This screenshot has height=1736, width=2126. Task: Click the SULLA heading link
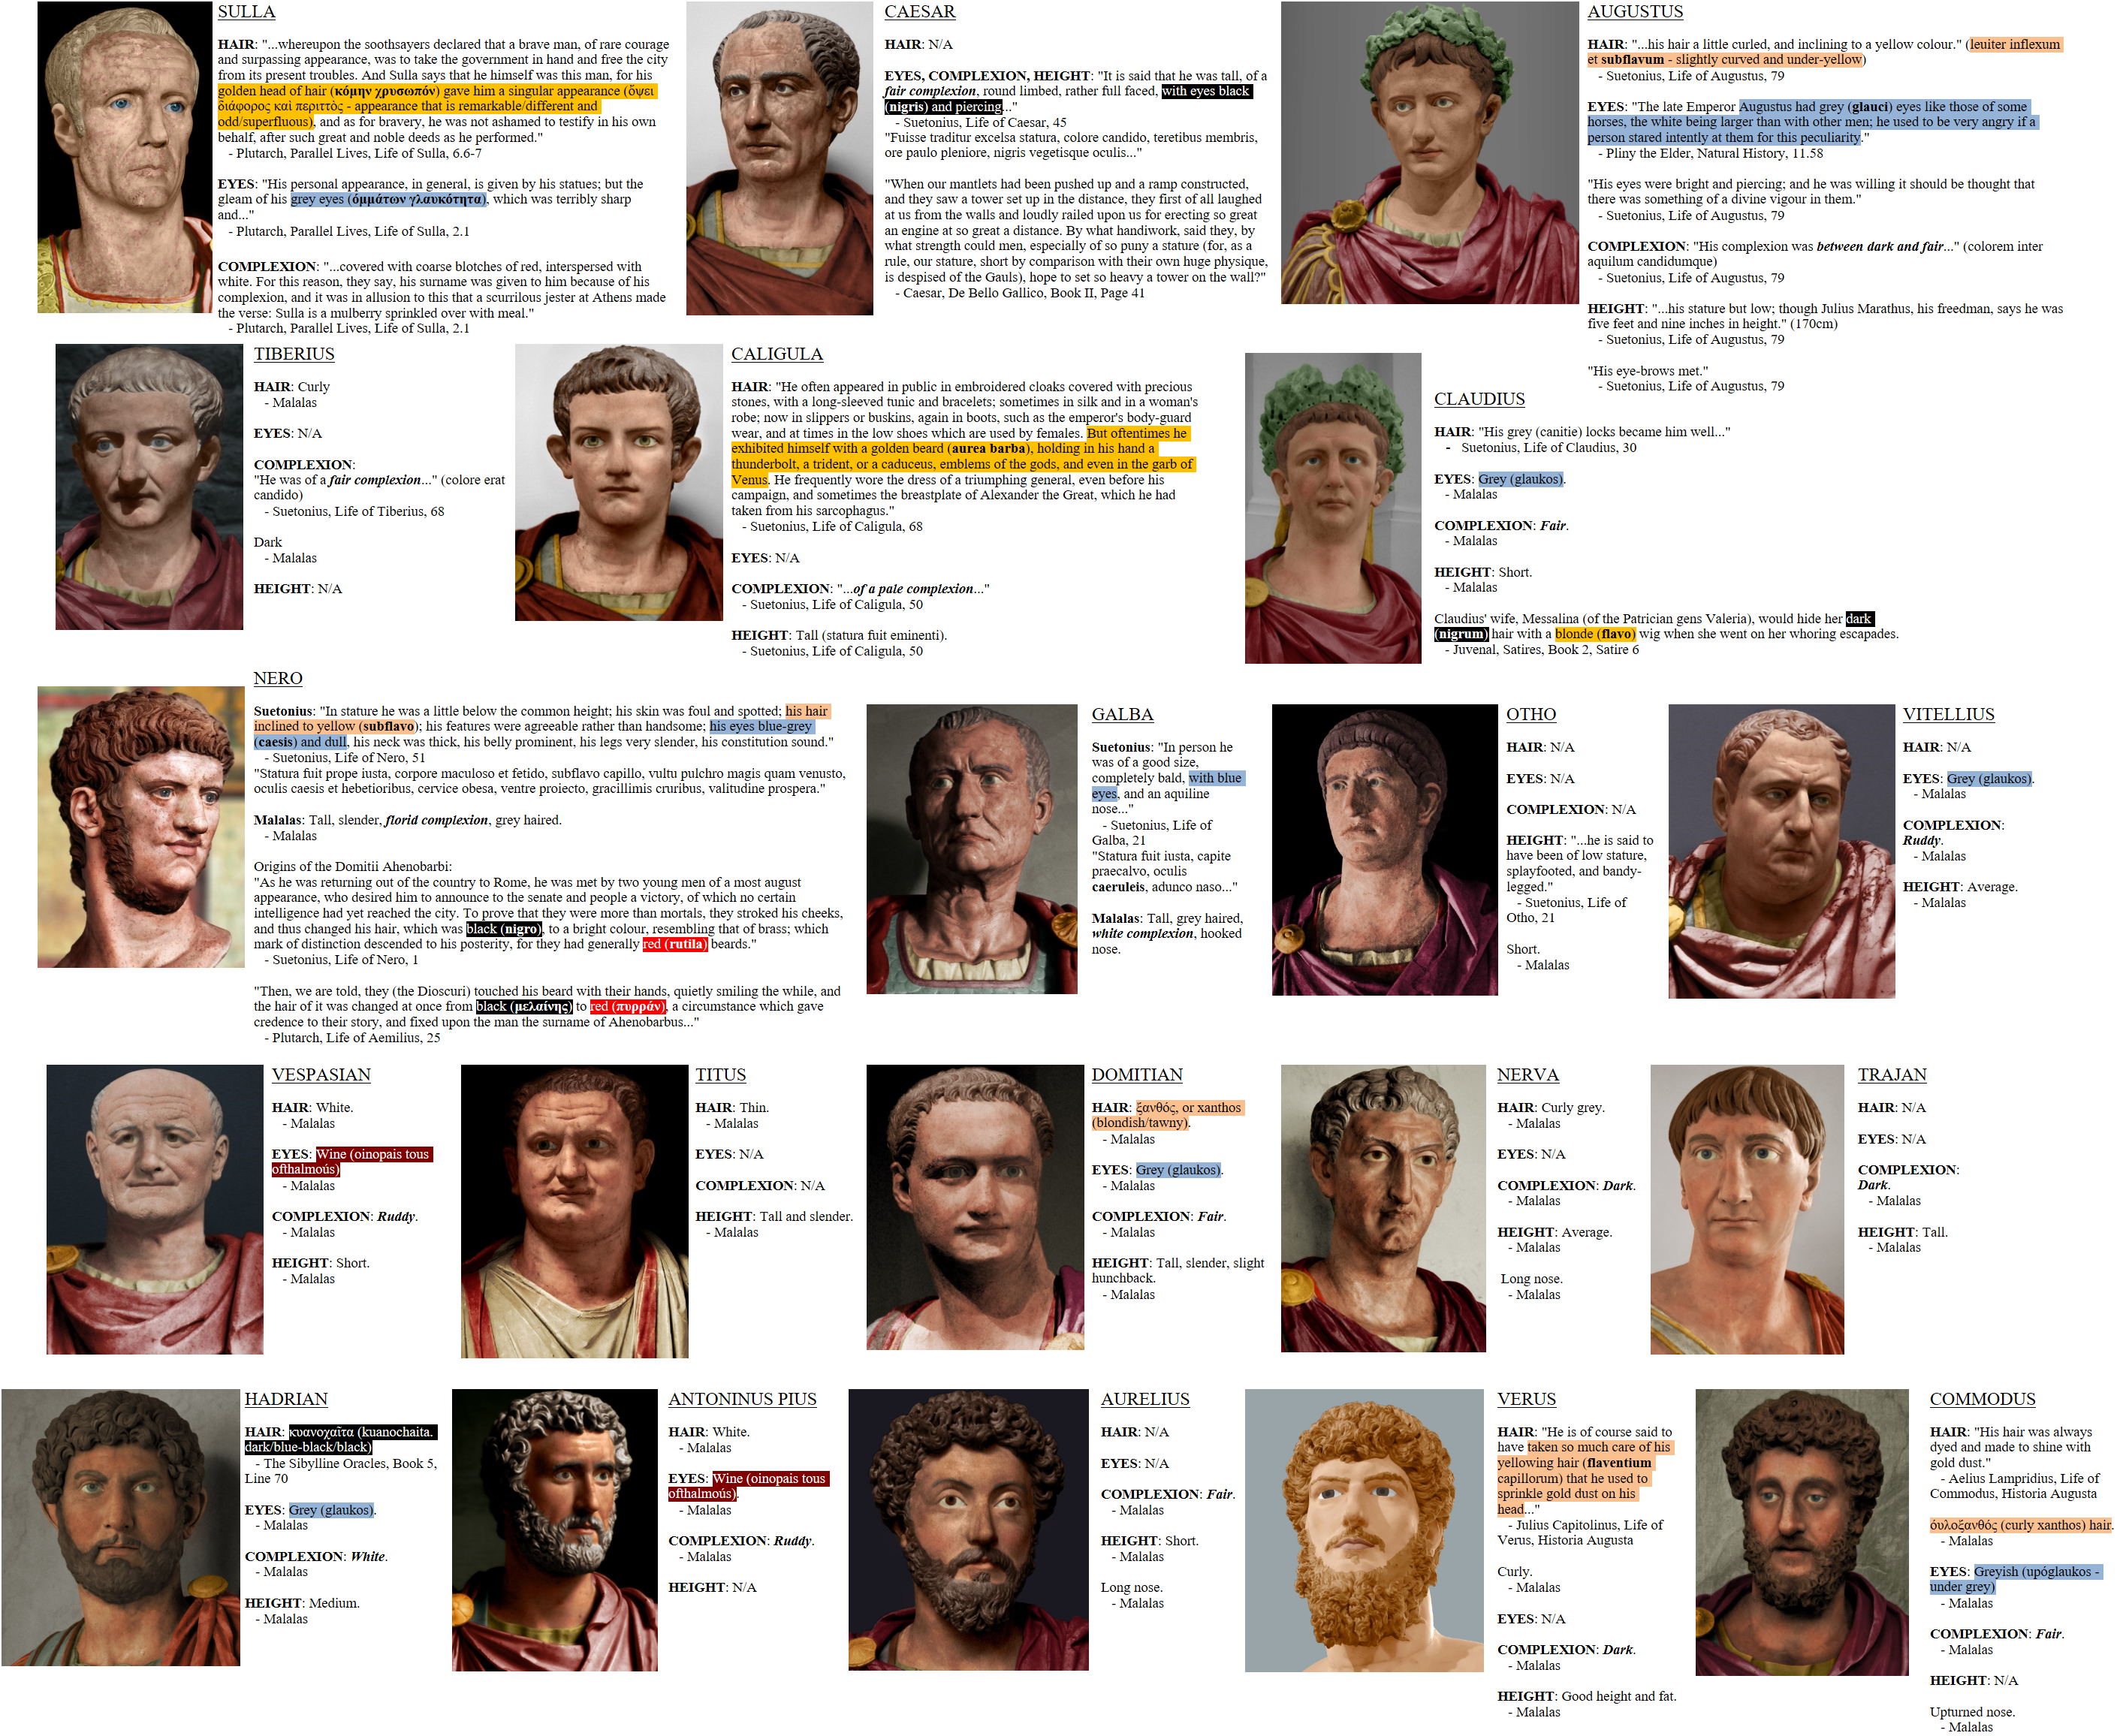coord(246,12)
